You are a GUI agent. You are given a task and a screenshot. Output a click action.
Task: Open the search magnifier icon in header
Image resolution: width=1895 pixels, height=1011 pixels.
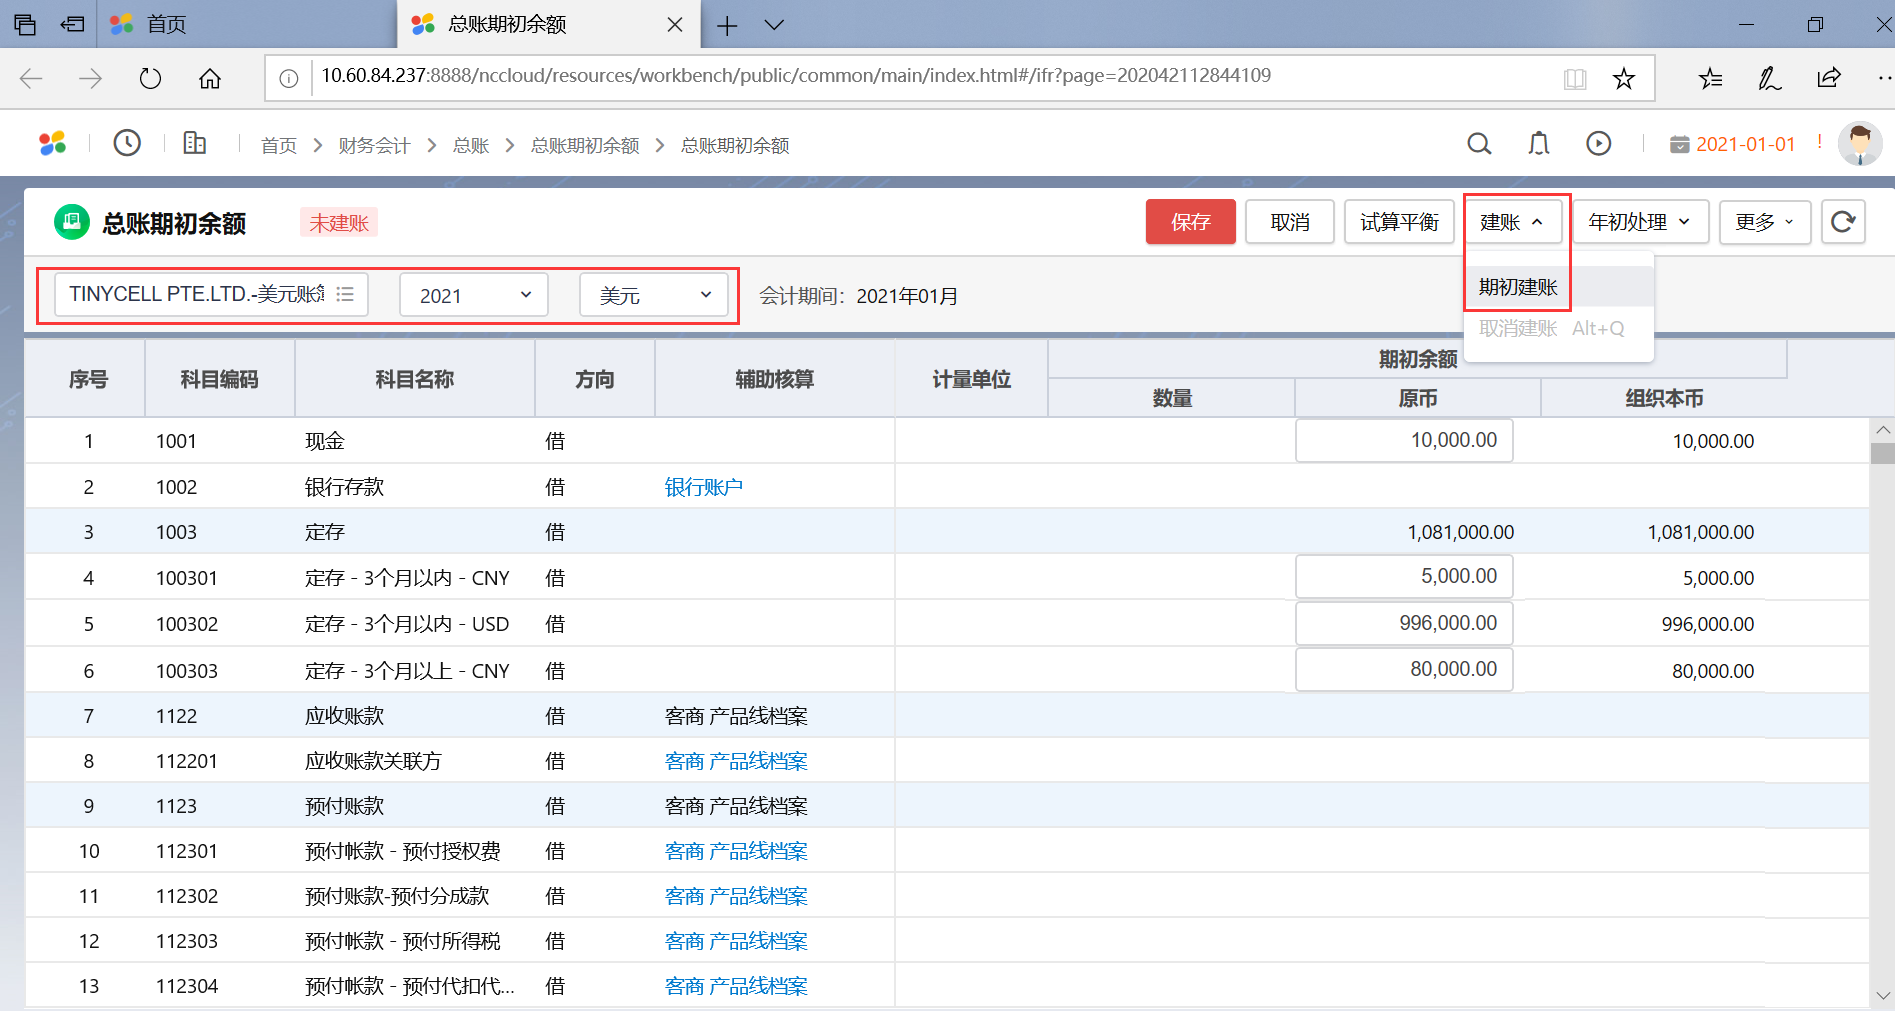point(1479,144)
